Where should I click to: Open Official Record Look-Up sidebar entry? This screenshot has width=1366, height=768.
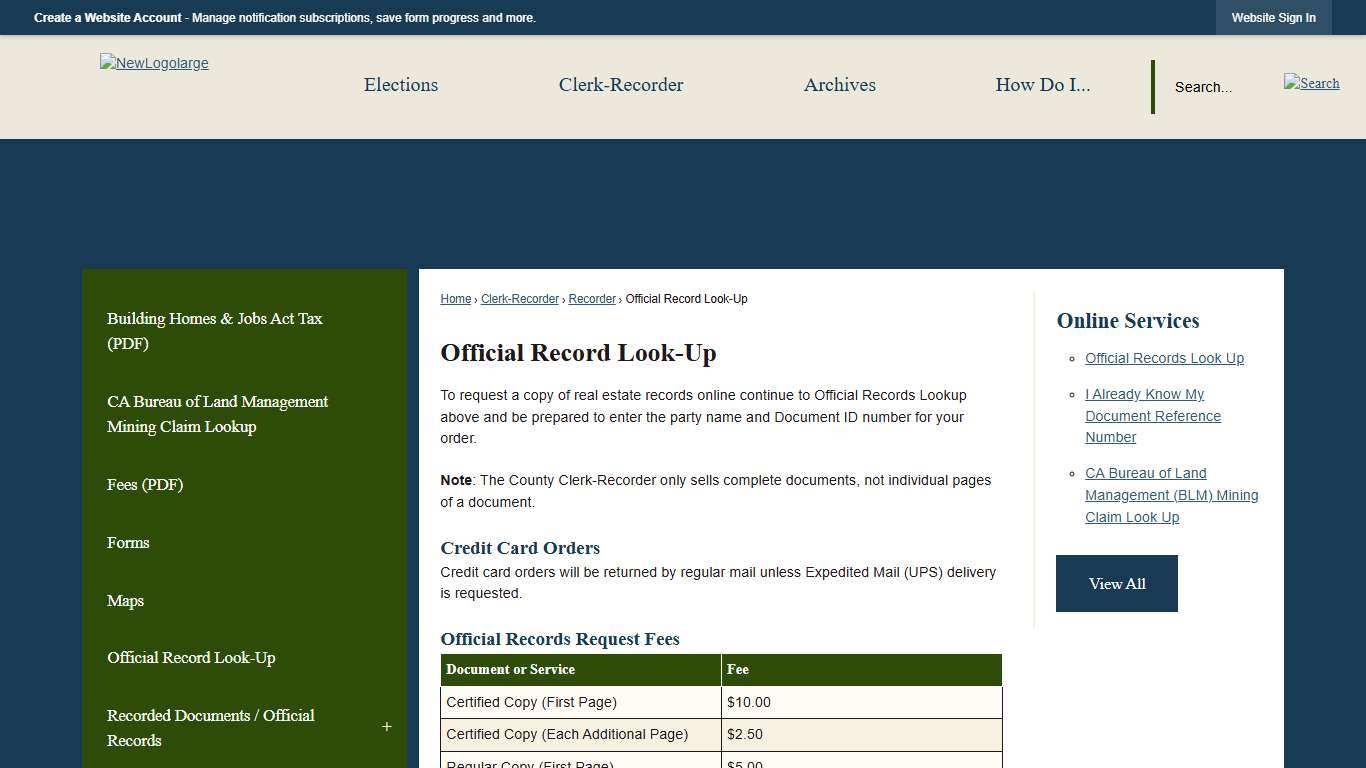(190, 658)
